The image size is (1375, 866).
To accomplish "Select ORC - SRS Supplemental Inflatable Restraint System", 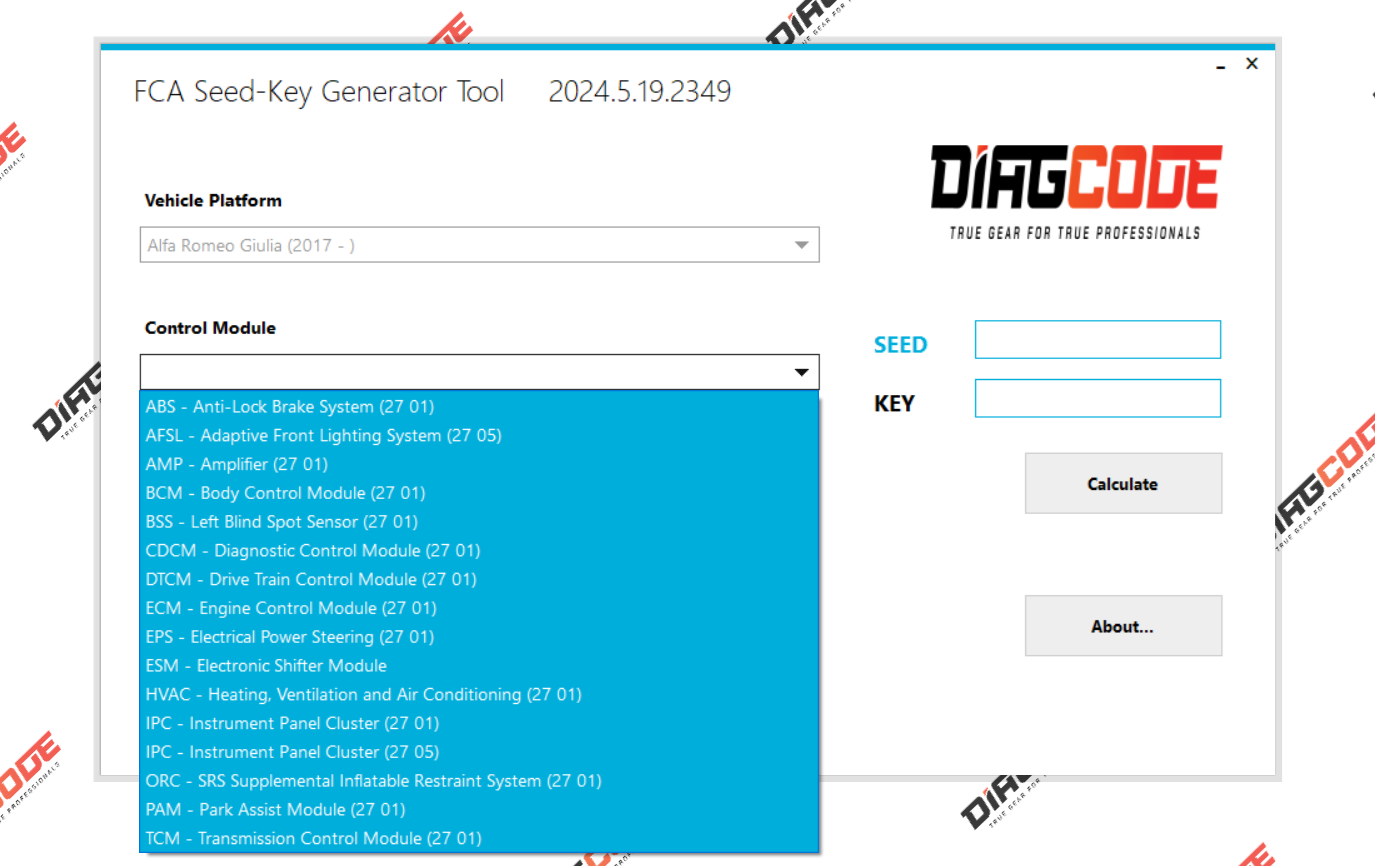I will point(479,781).
